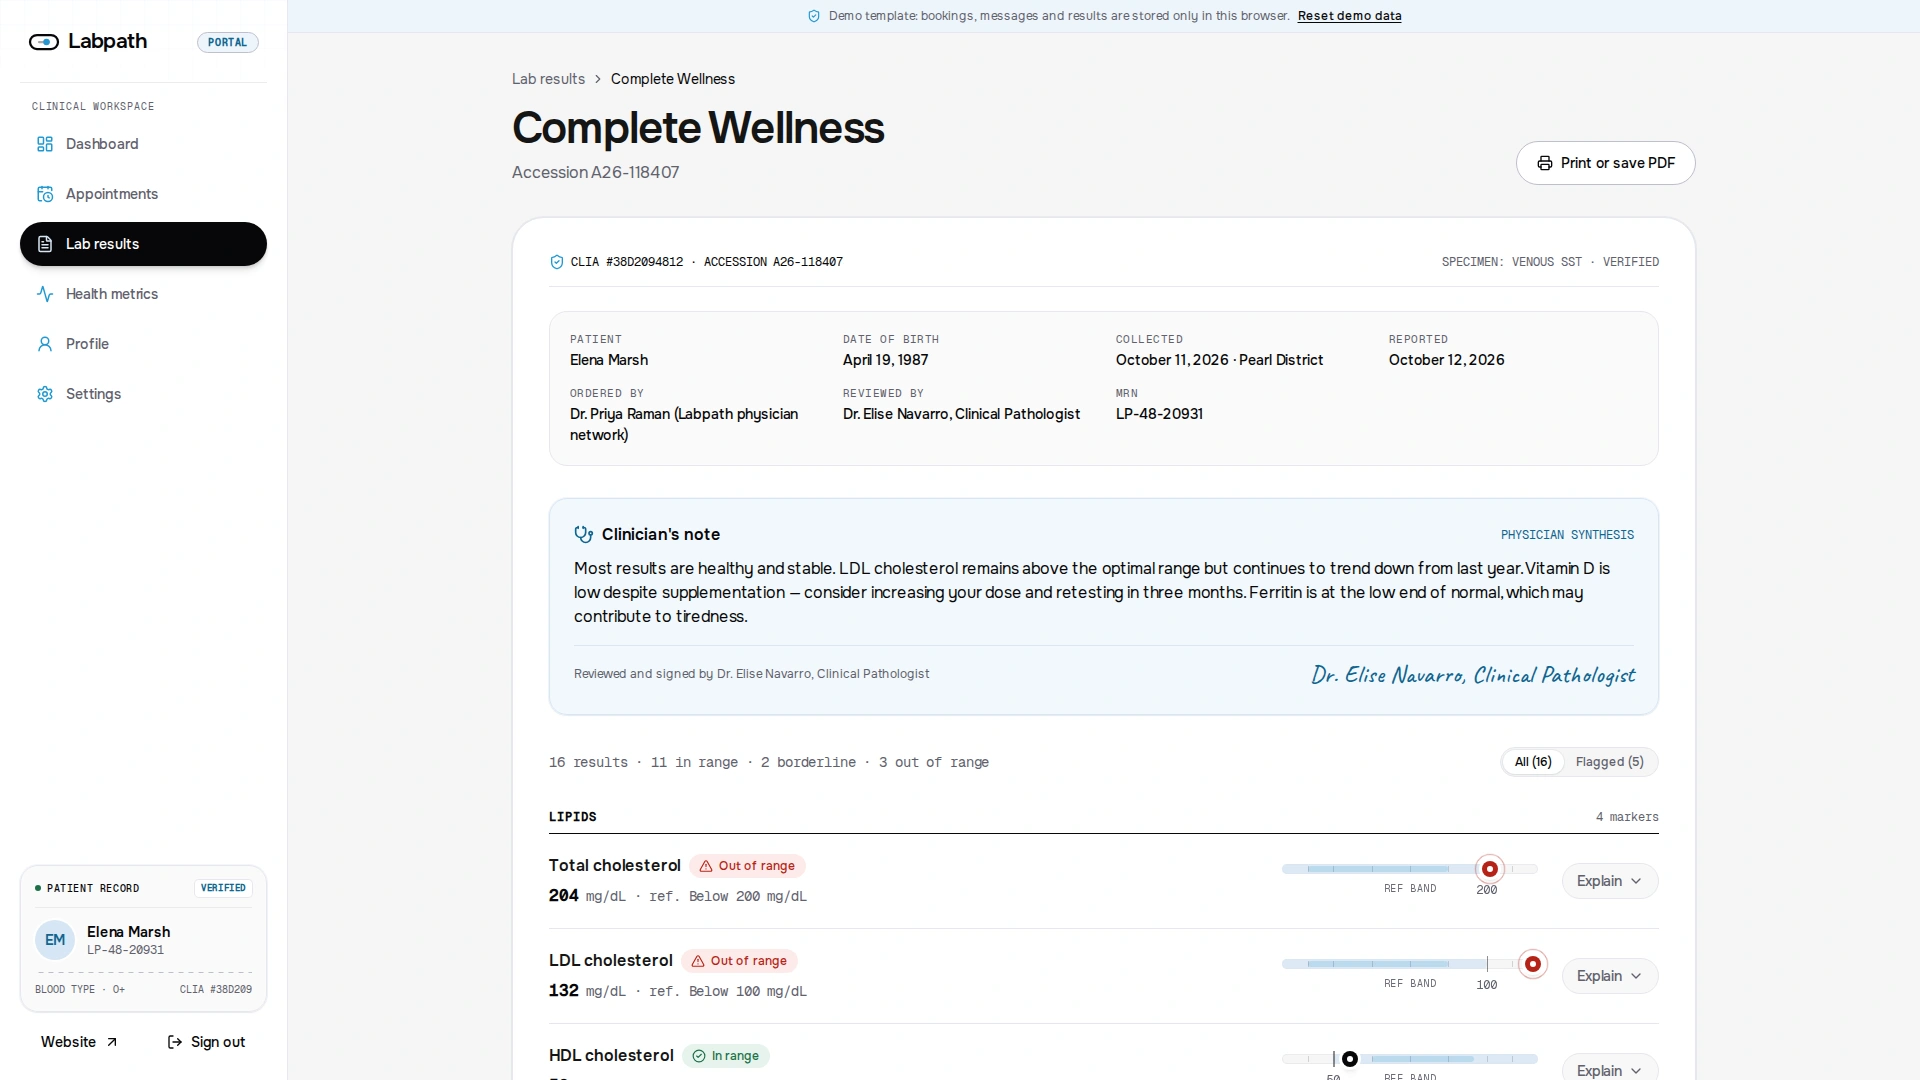Open the Website link
Image resolution: width=1920 pixels, height=1080 pixels.
click(x=79, y=1042)
